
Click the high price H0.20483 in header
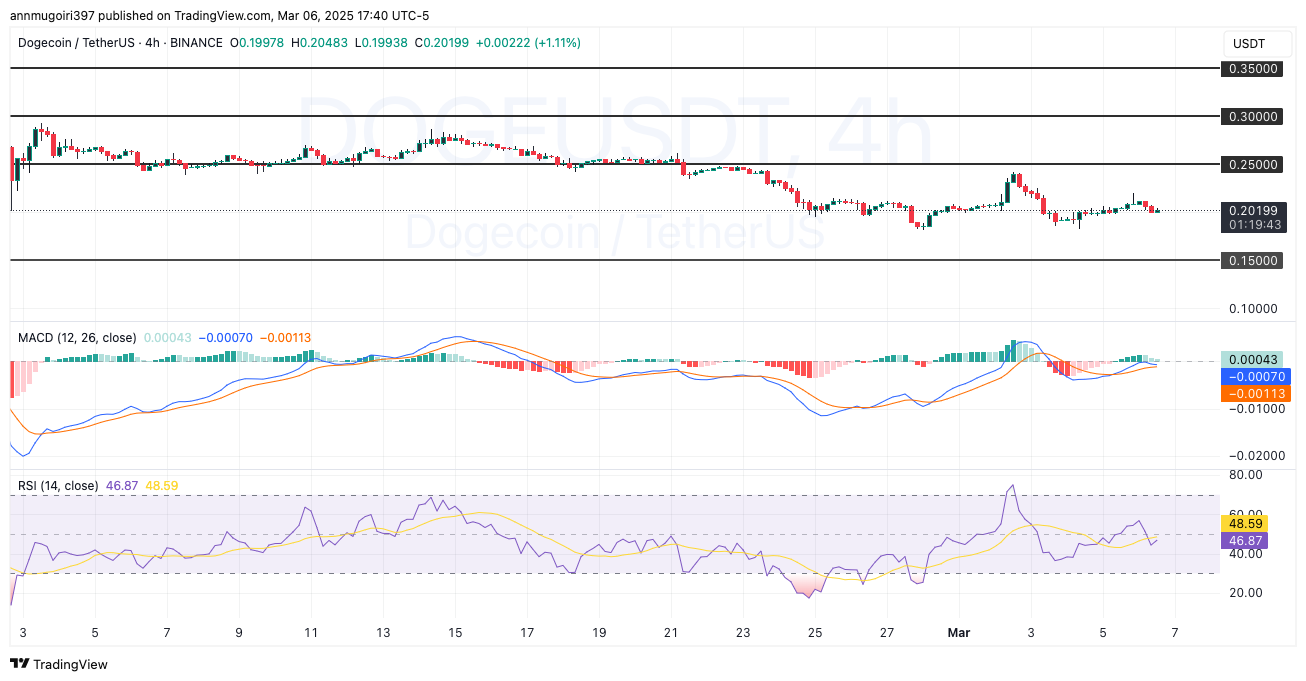[x=320, y=43]
